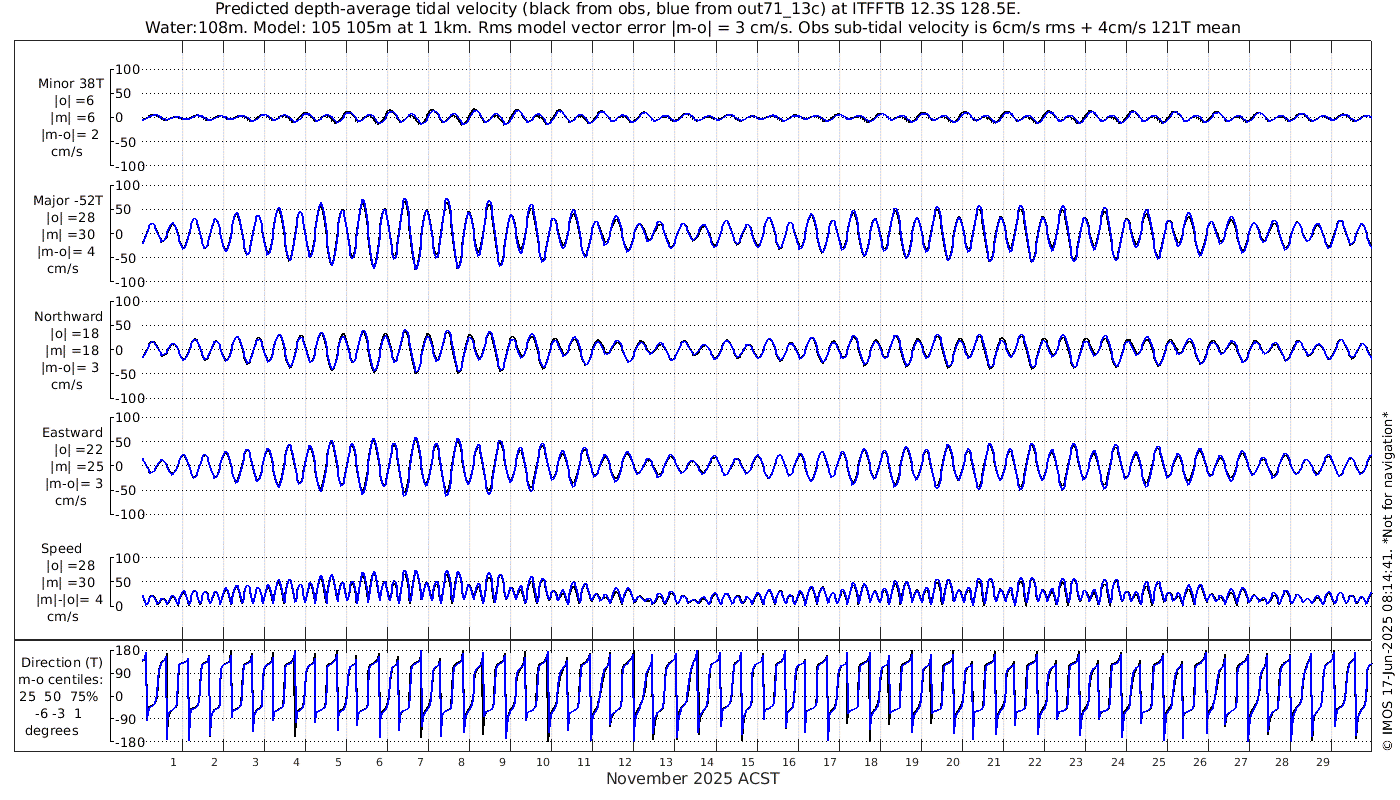Click the 'Northward' panel label

[x=68, y=316]
